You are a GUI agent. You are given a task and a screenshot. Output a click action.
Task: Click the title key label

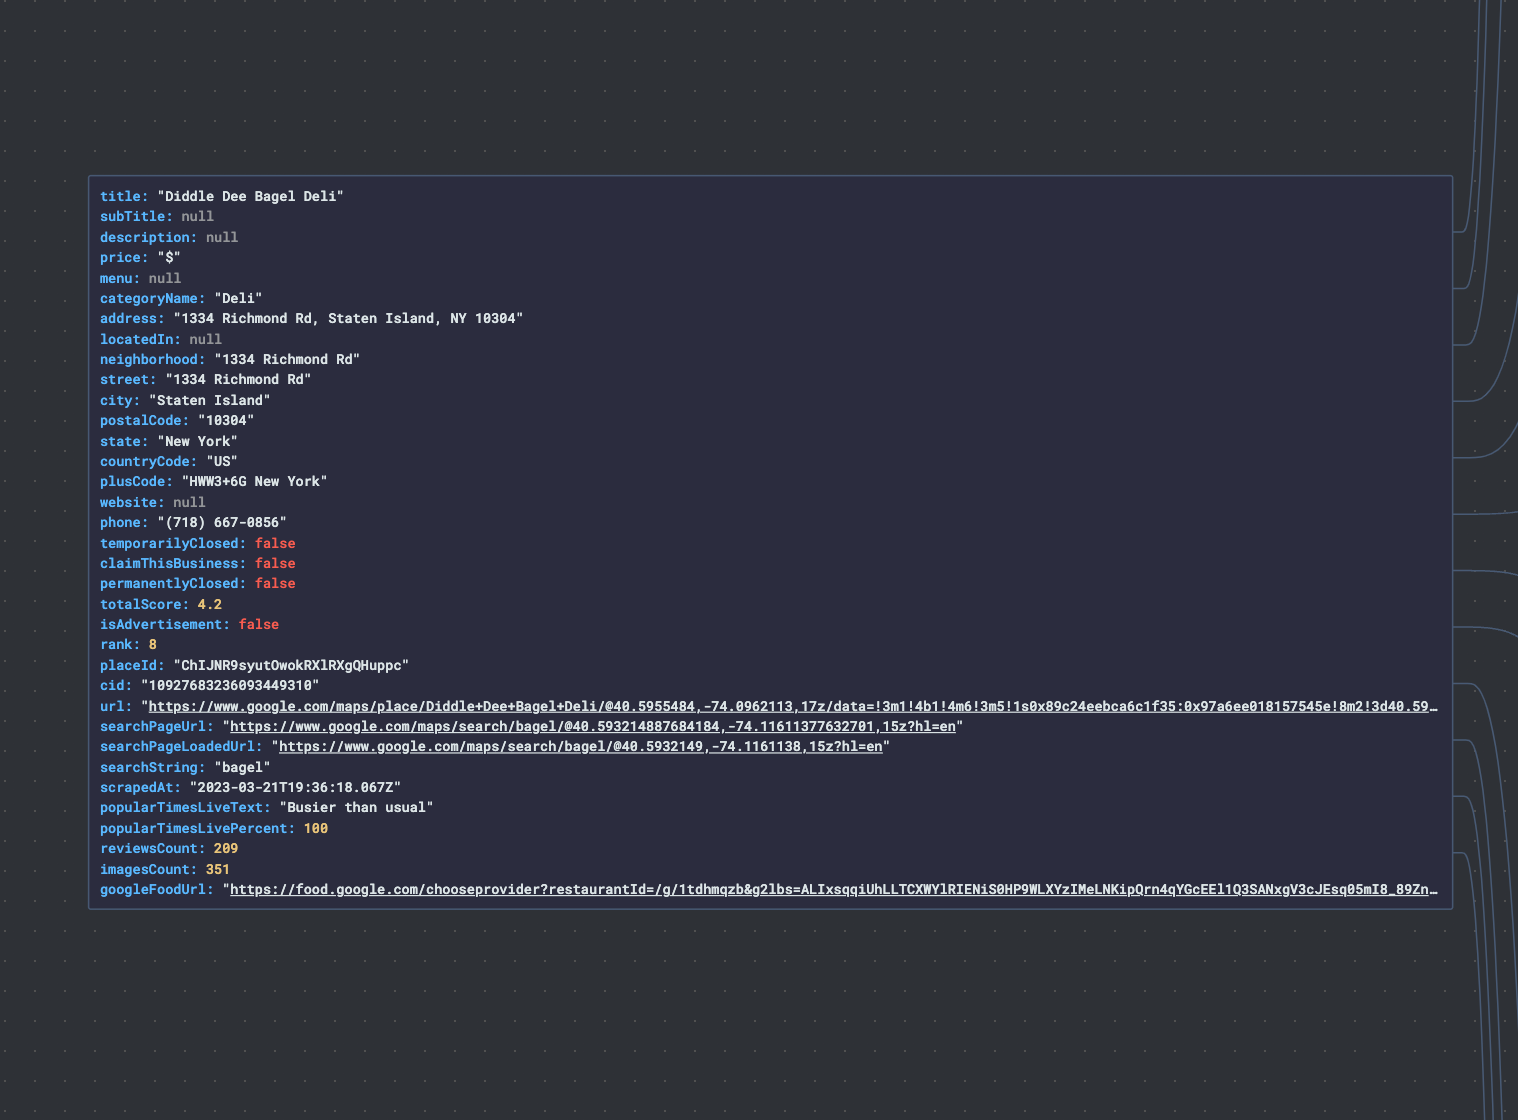click(124, 196)
